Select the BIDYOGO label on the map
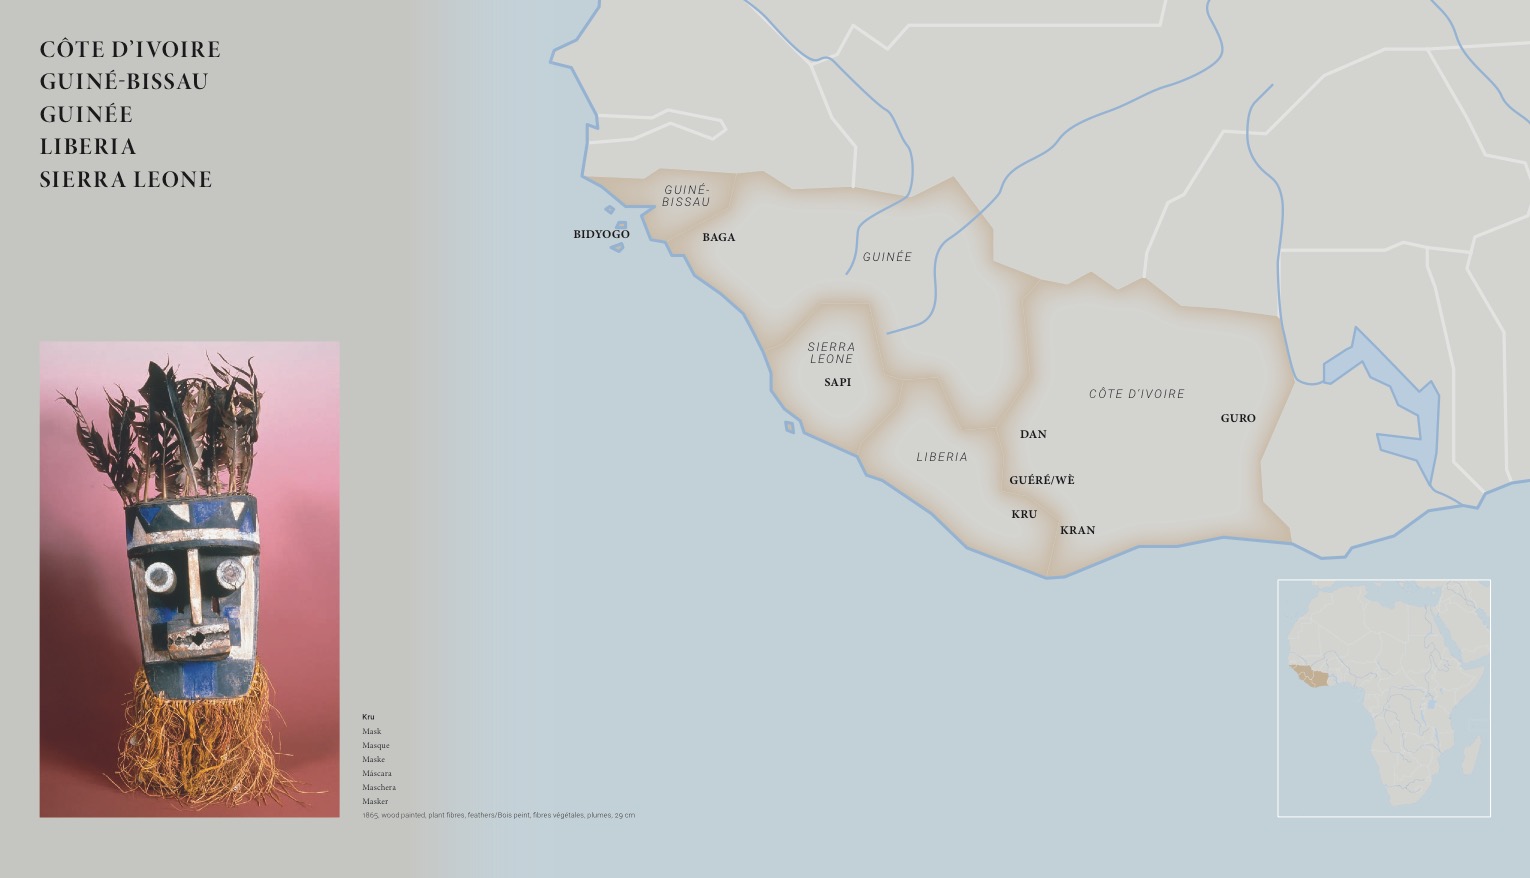Image resolution: width=1530 pixels, height=878 pixels. (x=601, y=234)
